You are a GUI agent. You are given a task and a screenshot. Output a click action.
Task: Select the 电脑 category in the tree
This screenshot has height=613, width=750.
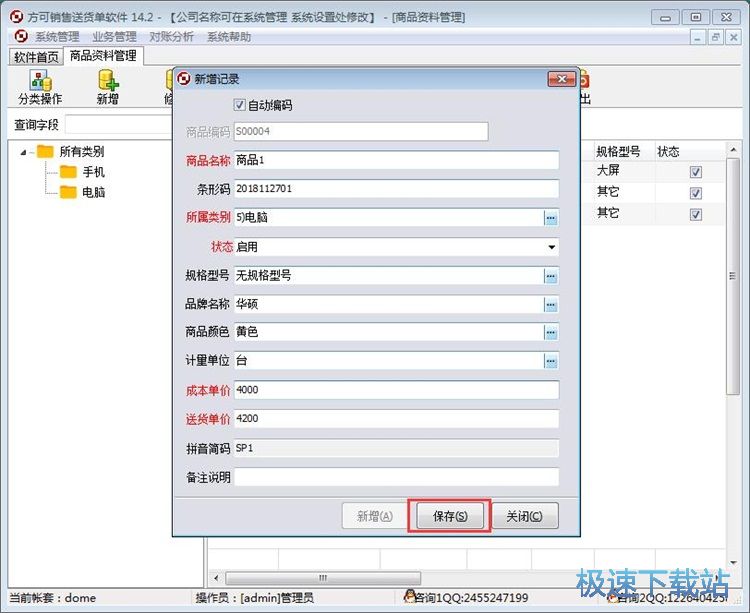coord(93,192)
